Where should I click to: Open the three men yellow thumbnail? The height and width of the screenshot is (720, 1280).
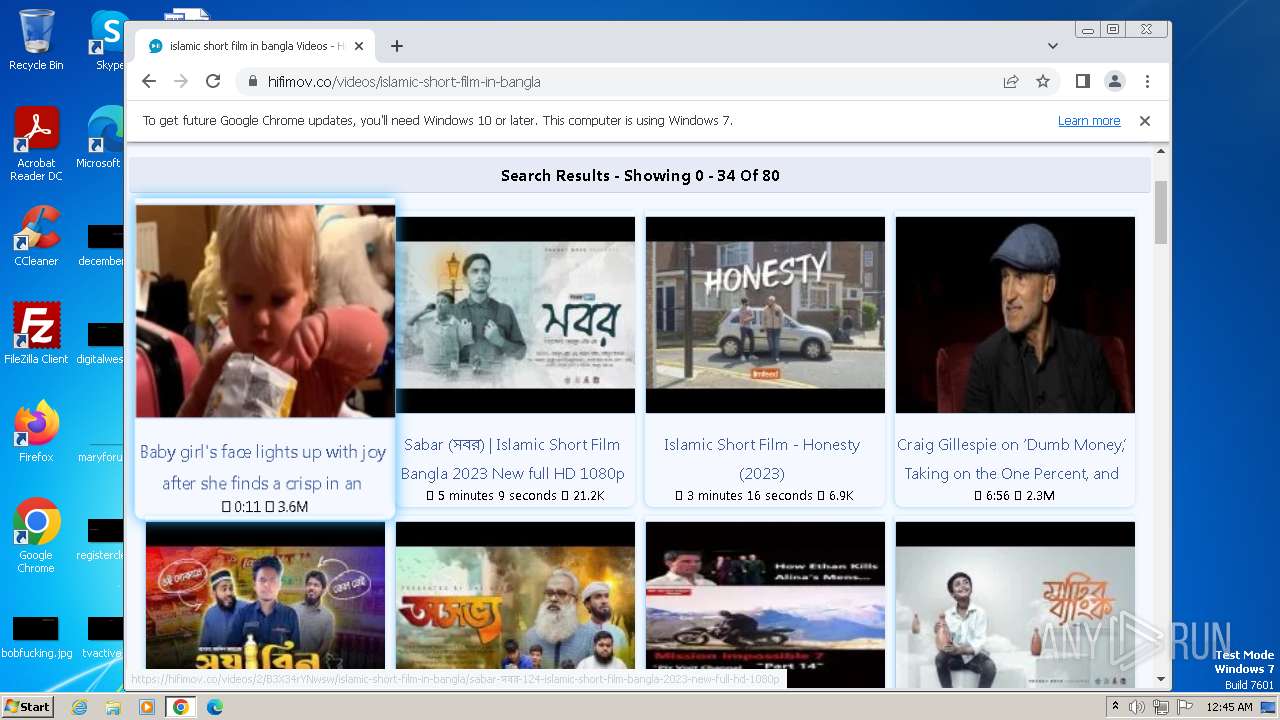pos(265,595)
